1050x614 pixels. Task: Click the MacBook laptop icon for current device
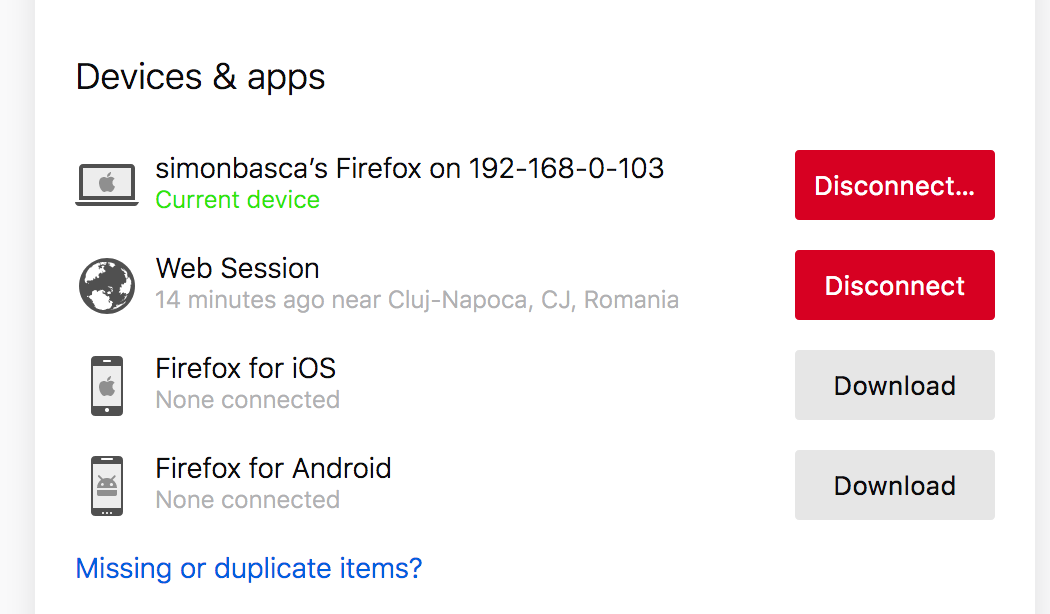[107, 185]
